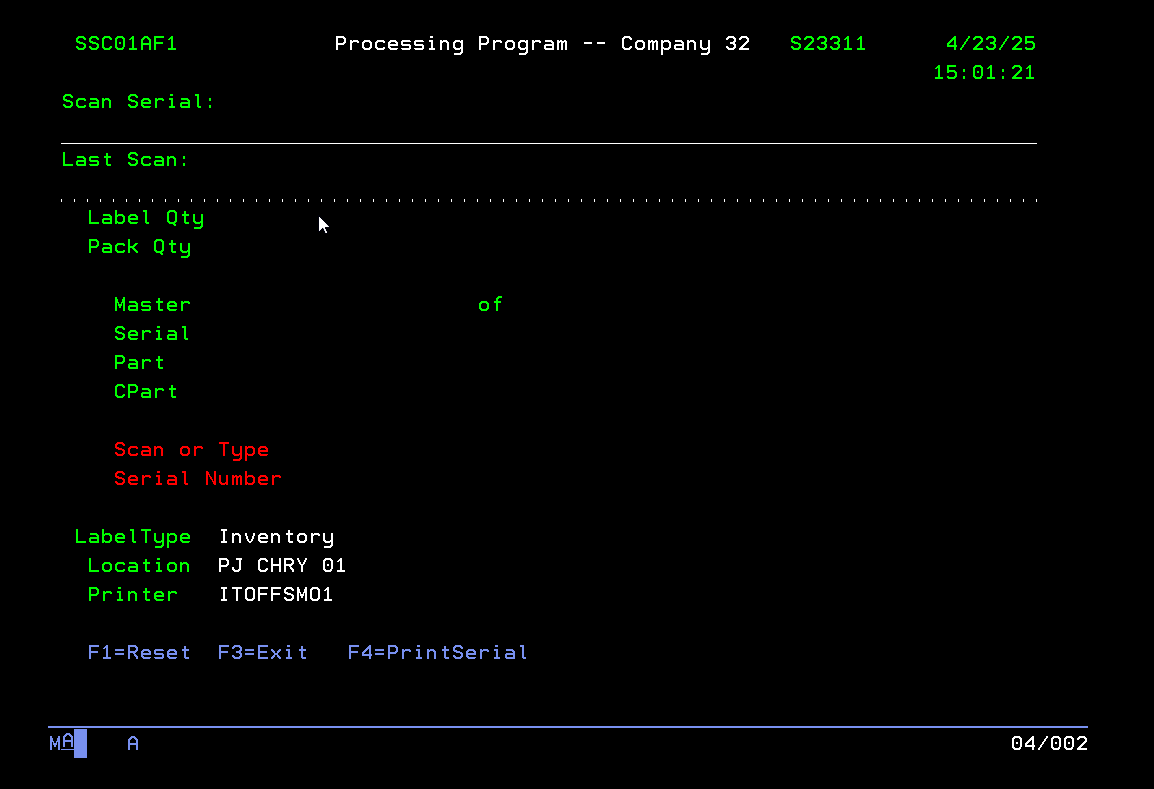
Task: Click the Label Qty field label
Action: point(146,218)
